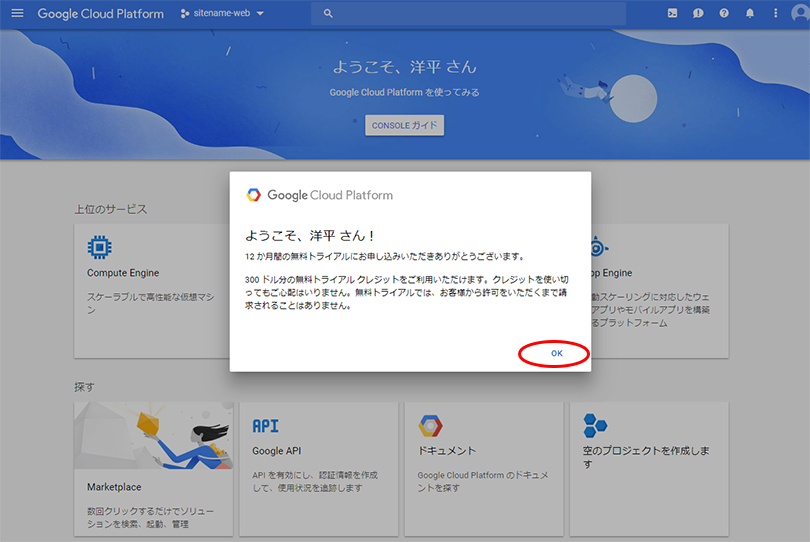Open the three-dot settings menu
The width and height of the screenshot is (810, 542).
(x=775, y=13)
